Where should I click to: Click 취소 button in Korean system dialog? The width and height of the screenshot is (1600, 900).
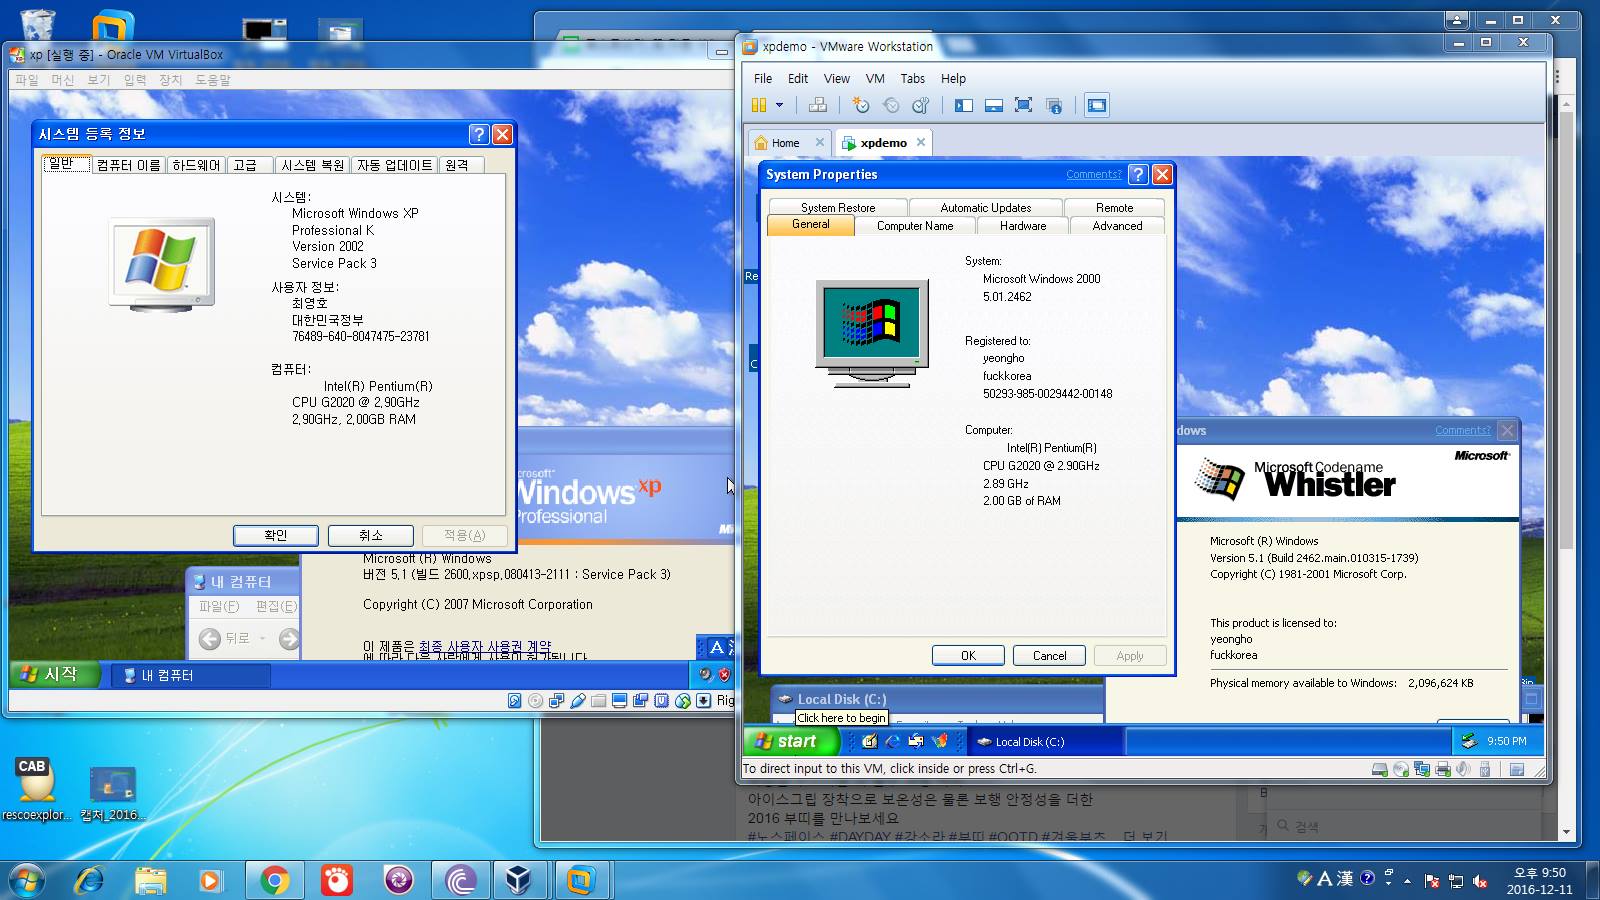coord(371,536)
